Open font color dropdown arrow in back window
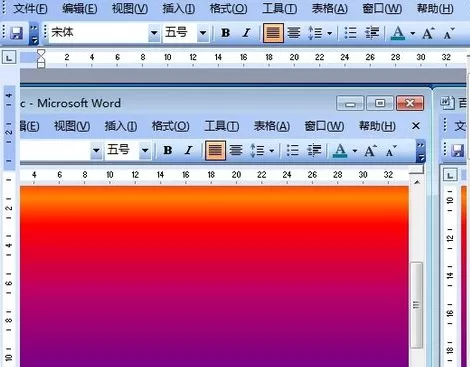This screenshot has height=367, width=470. pos(413,33)
